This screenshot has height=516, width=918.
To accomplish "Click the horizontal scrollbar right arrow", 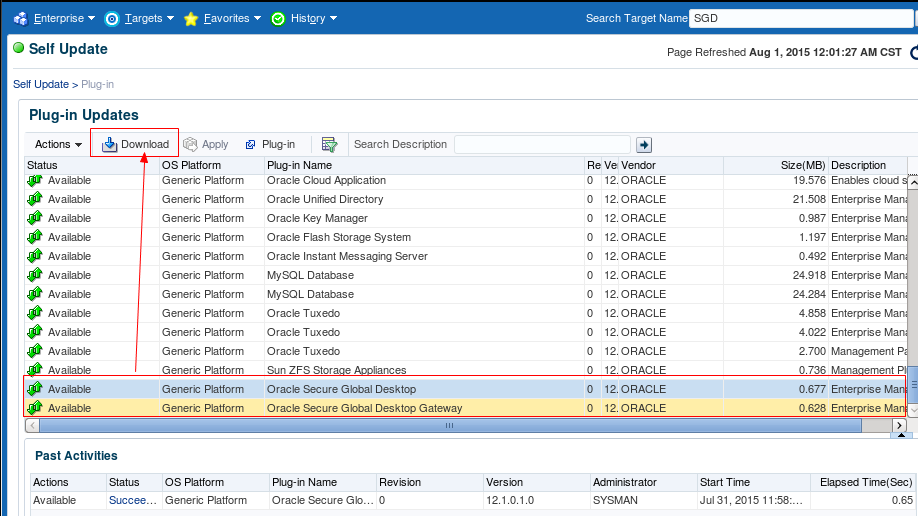I will click(x=899, y=426).
